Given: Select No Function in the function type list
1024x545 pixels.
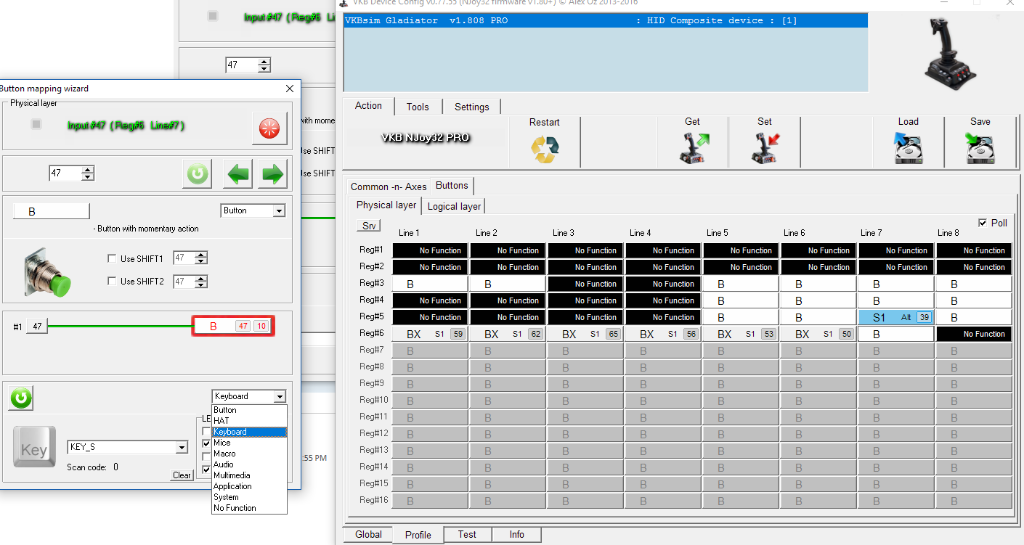Looking at the screenshot, I should [249, 508].
